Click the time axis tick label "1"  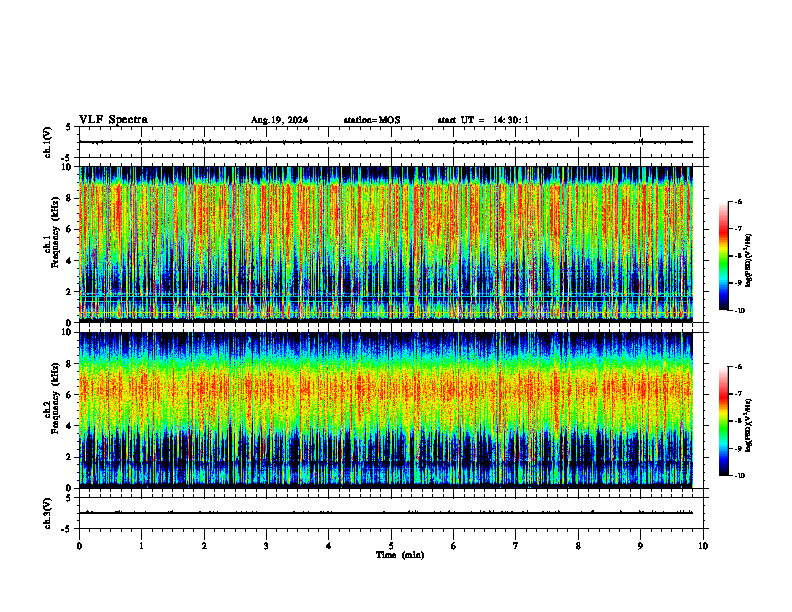141,546
